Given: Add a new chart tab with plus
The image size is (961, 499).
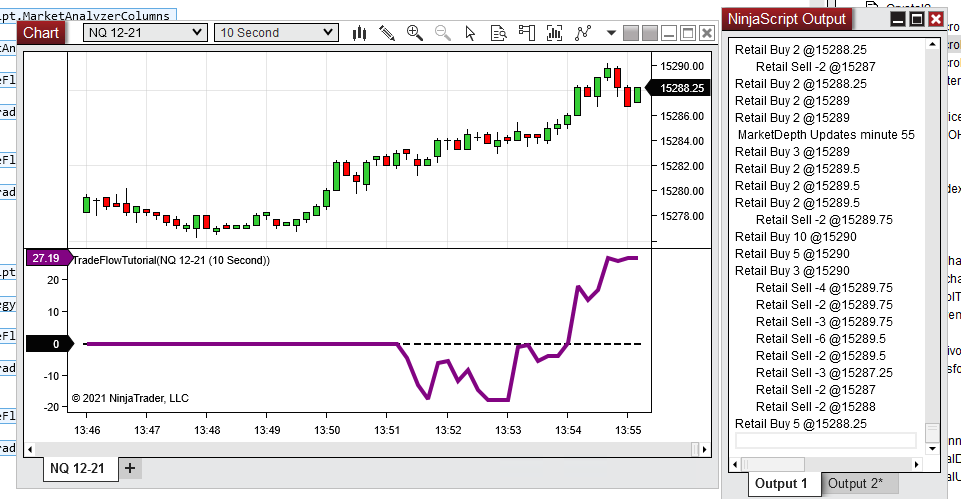Looking at the screenshot, I should point(130,468).
